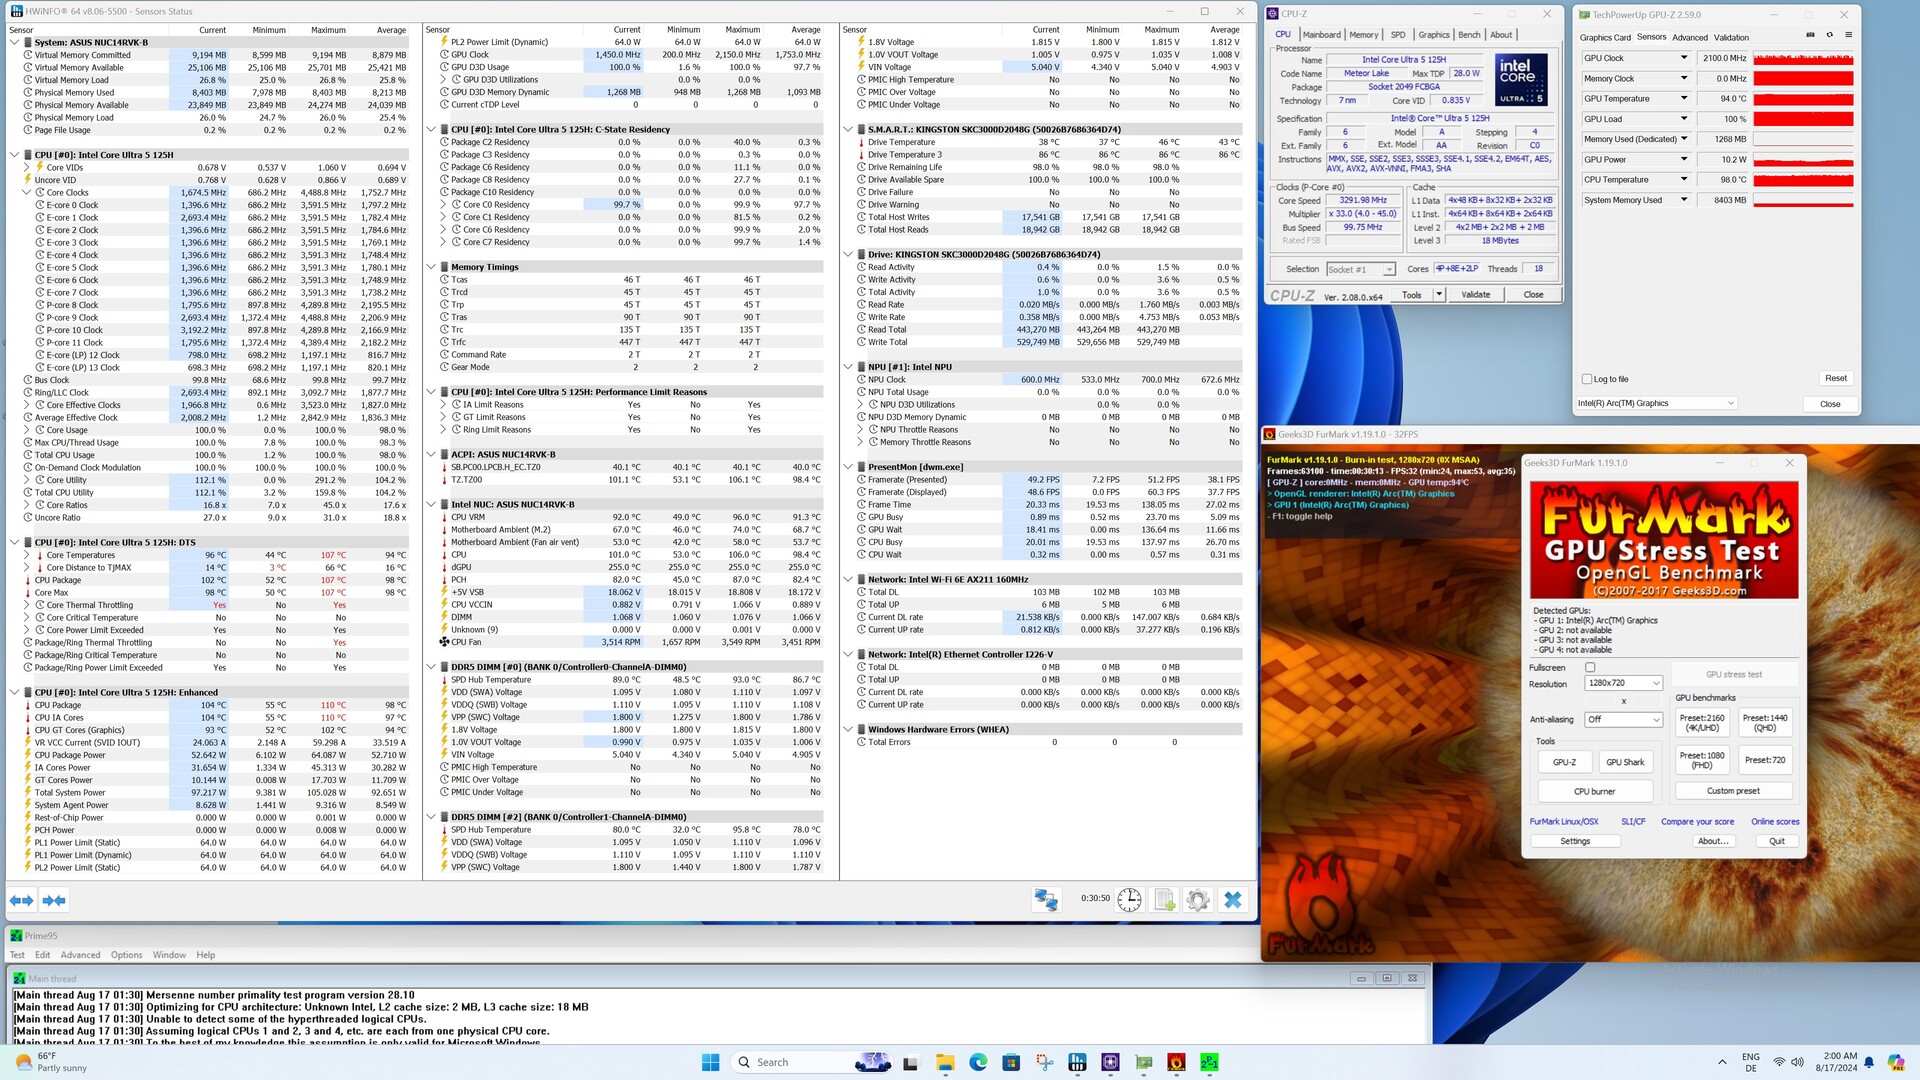Close HWiNFO sensors with the blue X icon
Image resolution: width=1920 pixels, height=1080 pixels.
(1233, 900)
